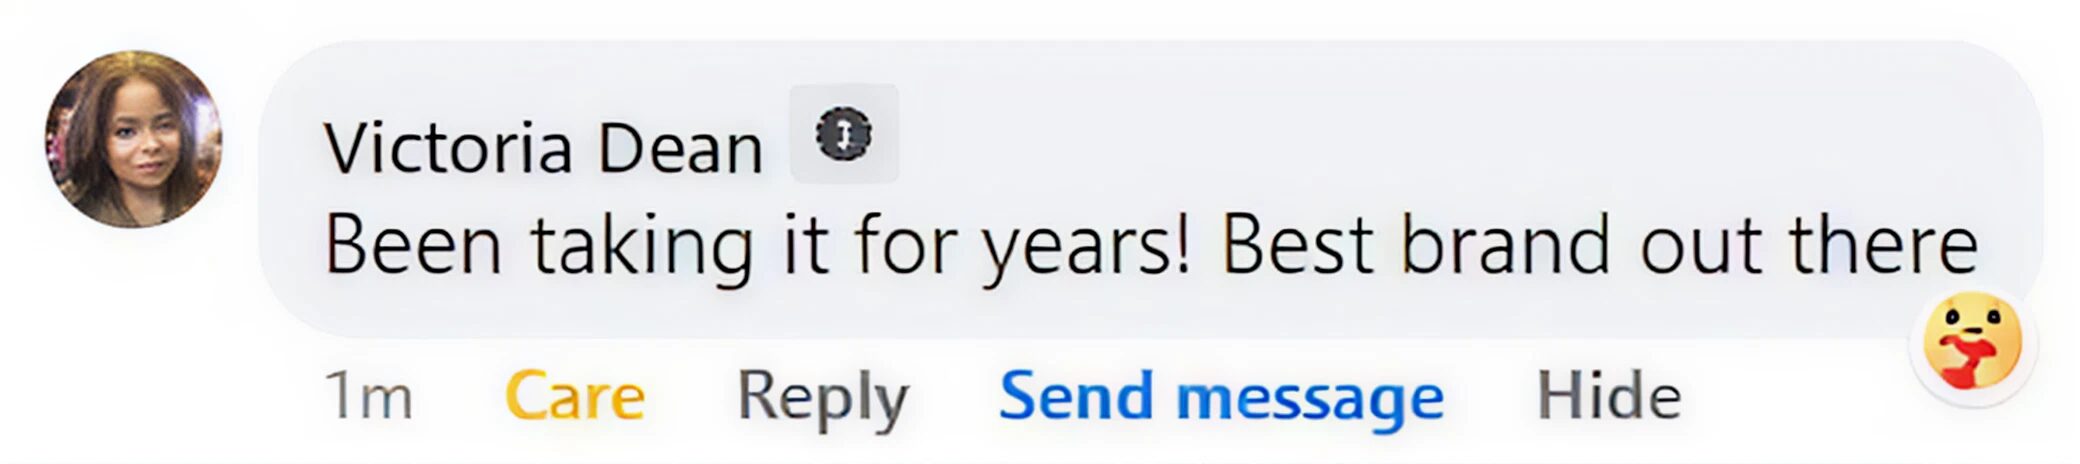Click the badge icon beside Victoria Dean
The image size is (2080, 464).
(x=843, y=134)
